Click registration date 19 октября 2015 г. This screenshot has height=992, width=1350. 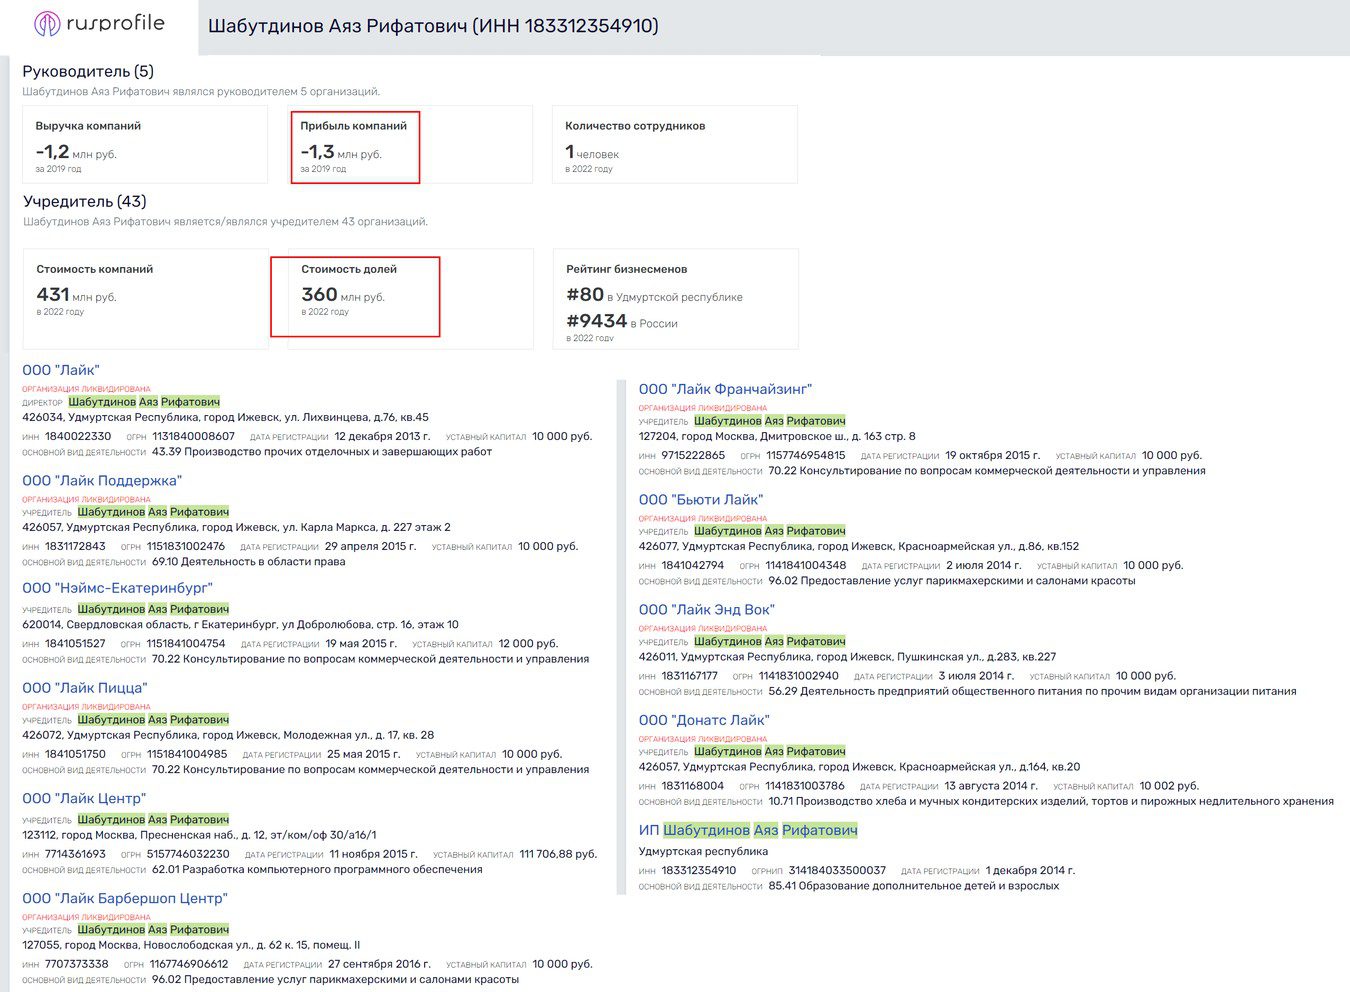[993, 455]
